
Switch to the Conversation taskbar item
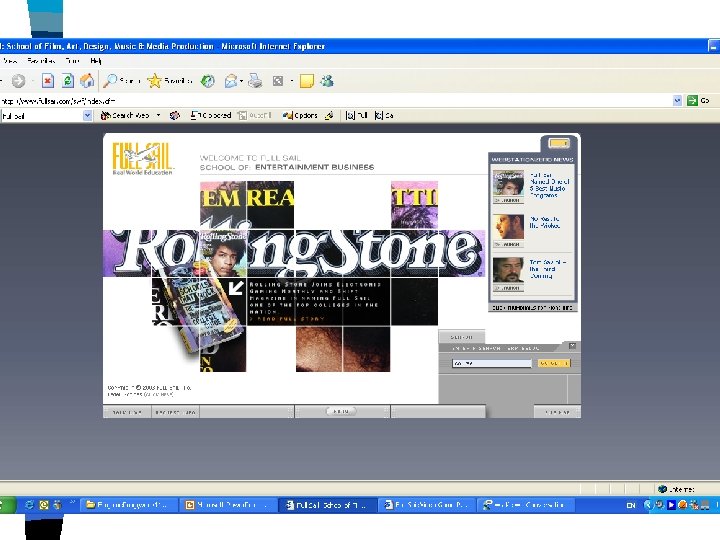525,505
